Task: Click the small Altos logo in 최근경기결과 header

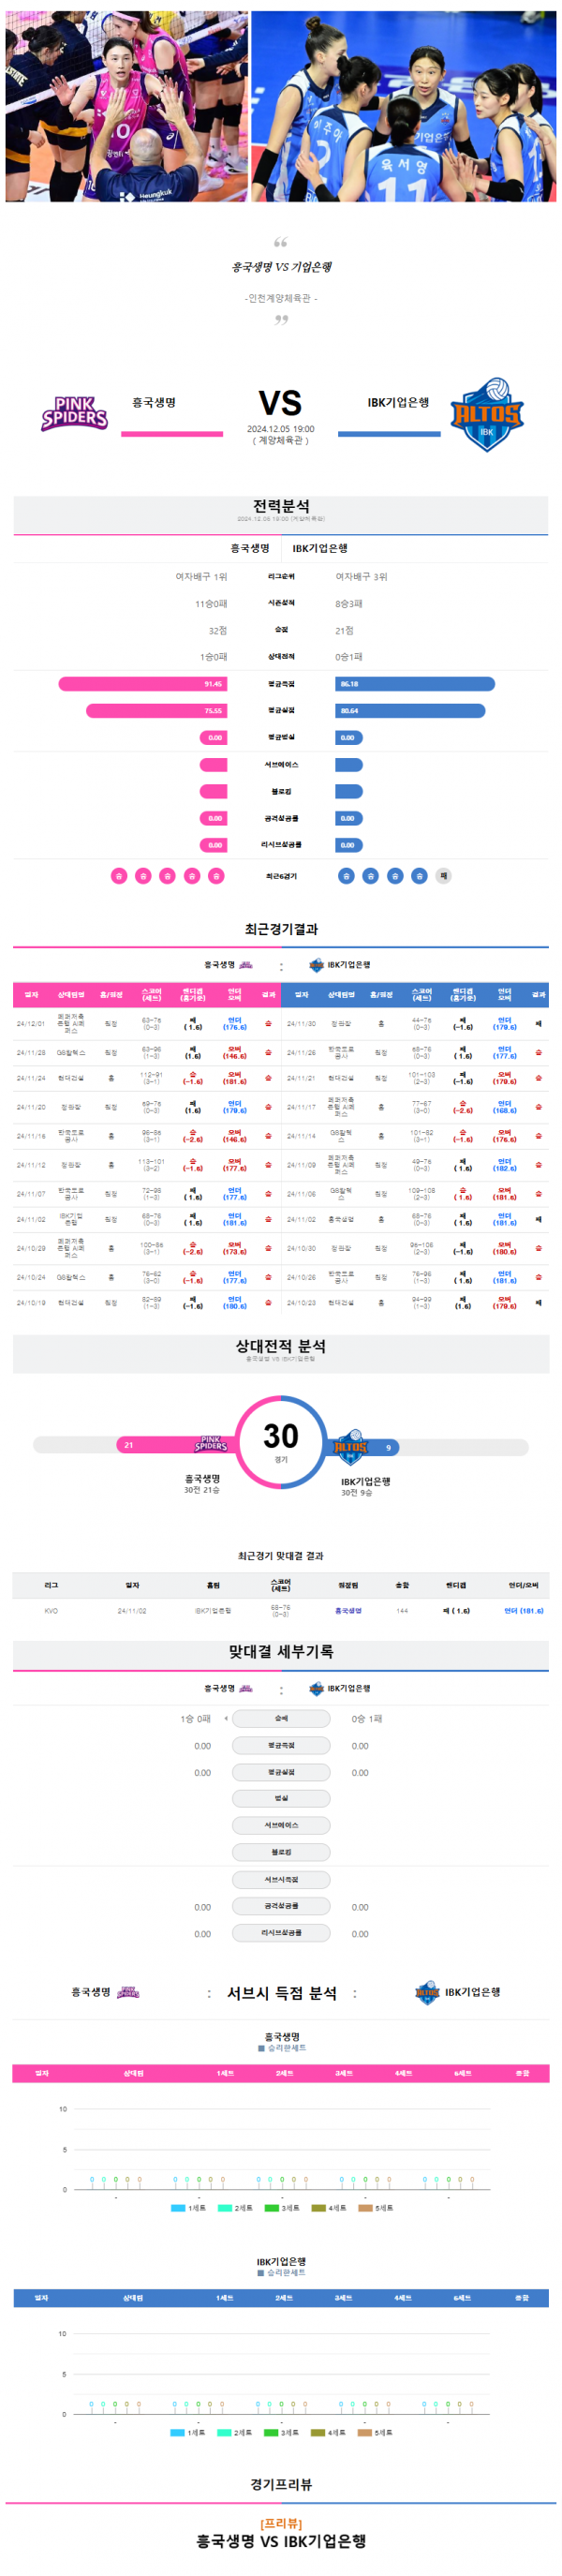Action: tap(316, 965)
